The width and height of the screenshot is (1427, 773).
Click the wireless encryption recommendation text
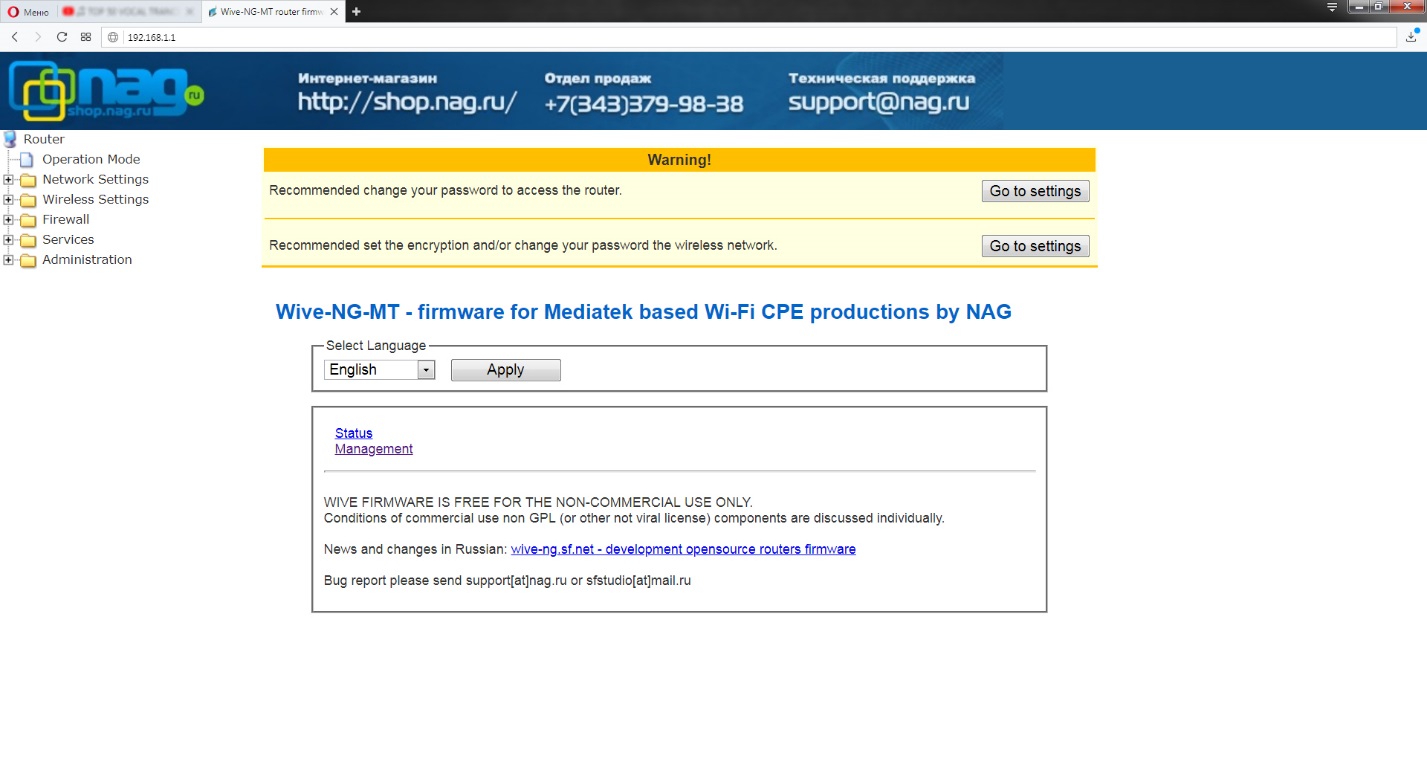click(x=523, y=245)
